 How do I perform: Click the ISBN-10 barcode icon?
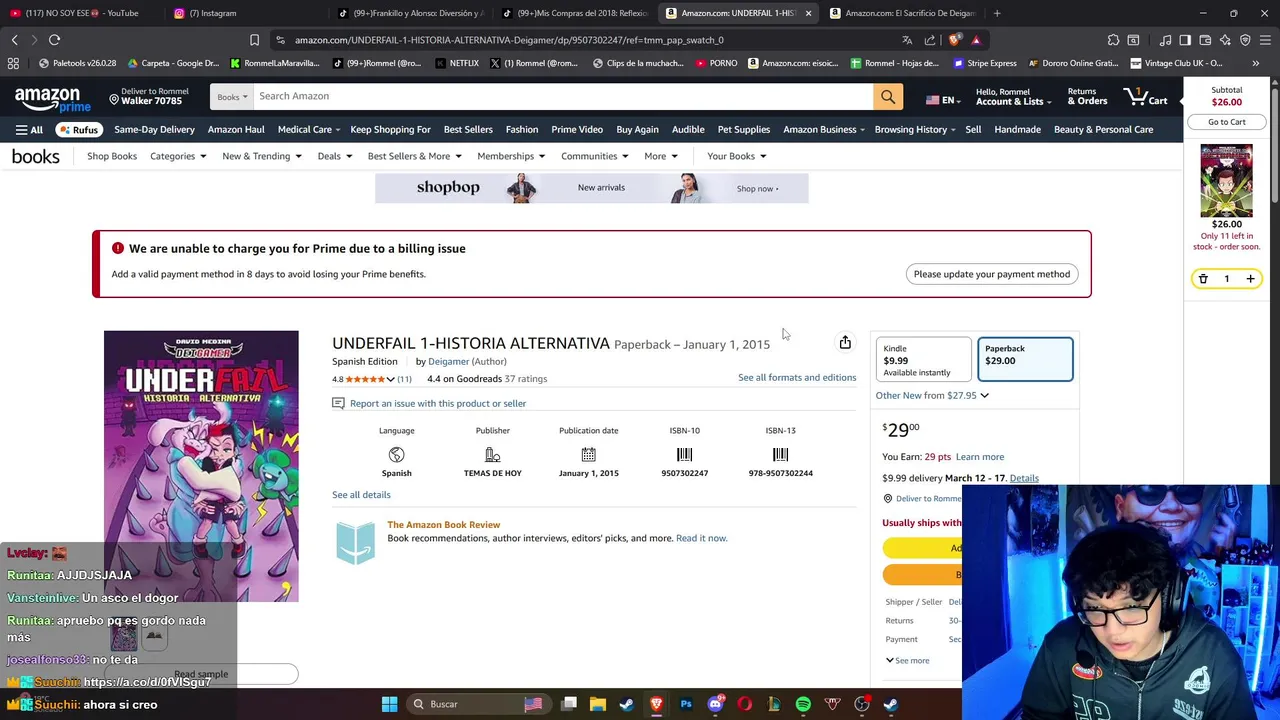(684, 455)
